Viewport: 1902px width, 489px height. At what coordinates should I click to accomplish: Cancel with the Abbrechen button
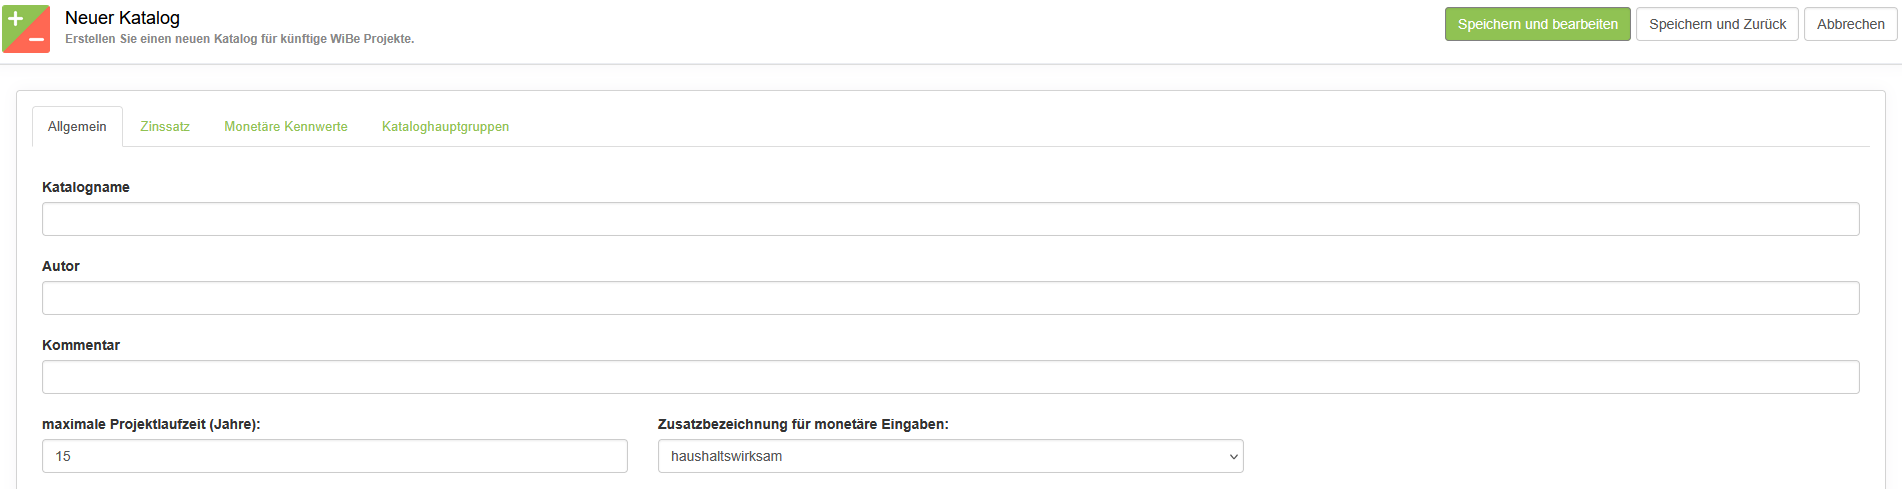coord(1849,24)
